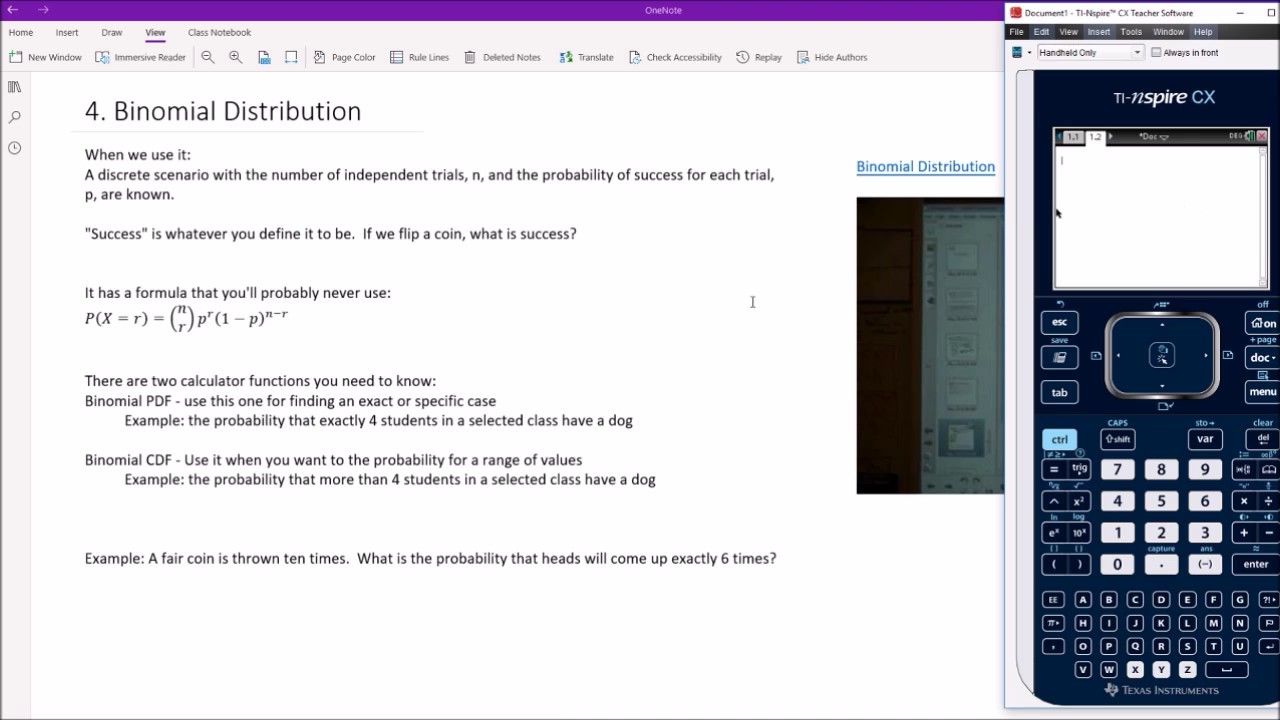Click the del key on calculator
Viewport: 1280px width, 720px height.
[x=1263, y=439]
